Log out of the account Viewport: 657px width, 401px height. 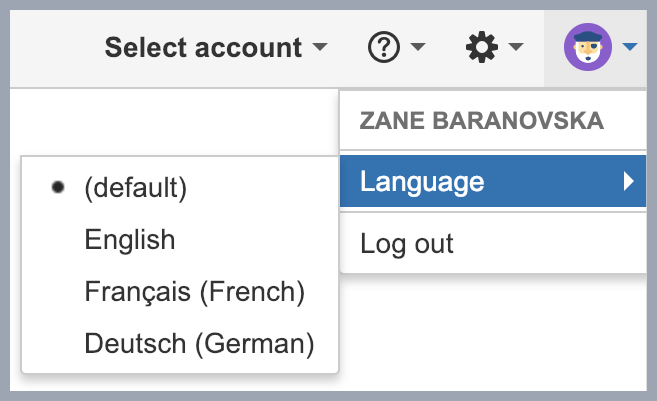407,243
